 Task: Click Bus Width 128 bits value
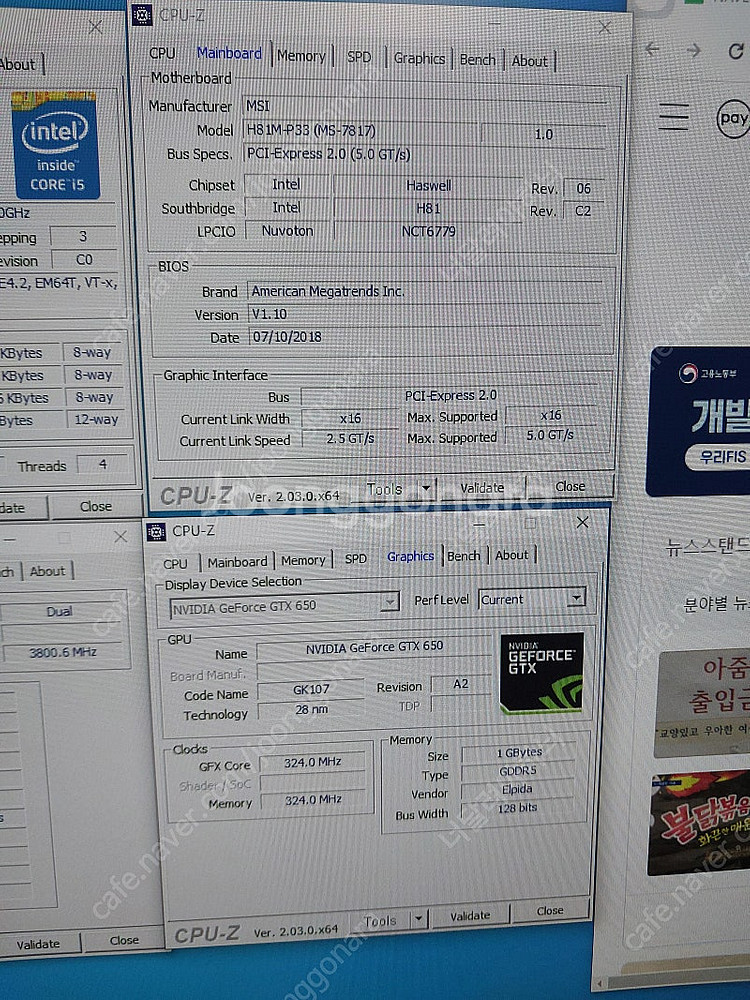517,808
